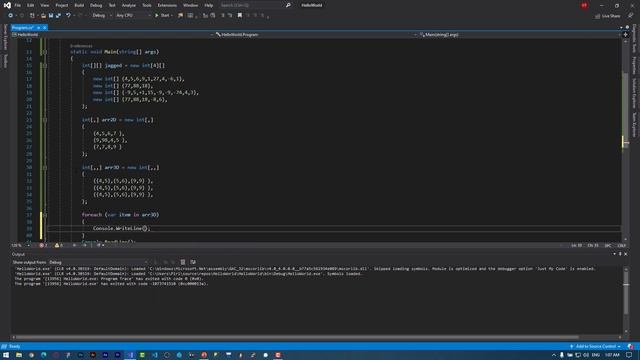This screenshot has height=360, width=640.
Task: Click the Visual Studio logo icon
Action: (x=7, y=5)
